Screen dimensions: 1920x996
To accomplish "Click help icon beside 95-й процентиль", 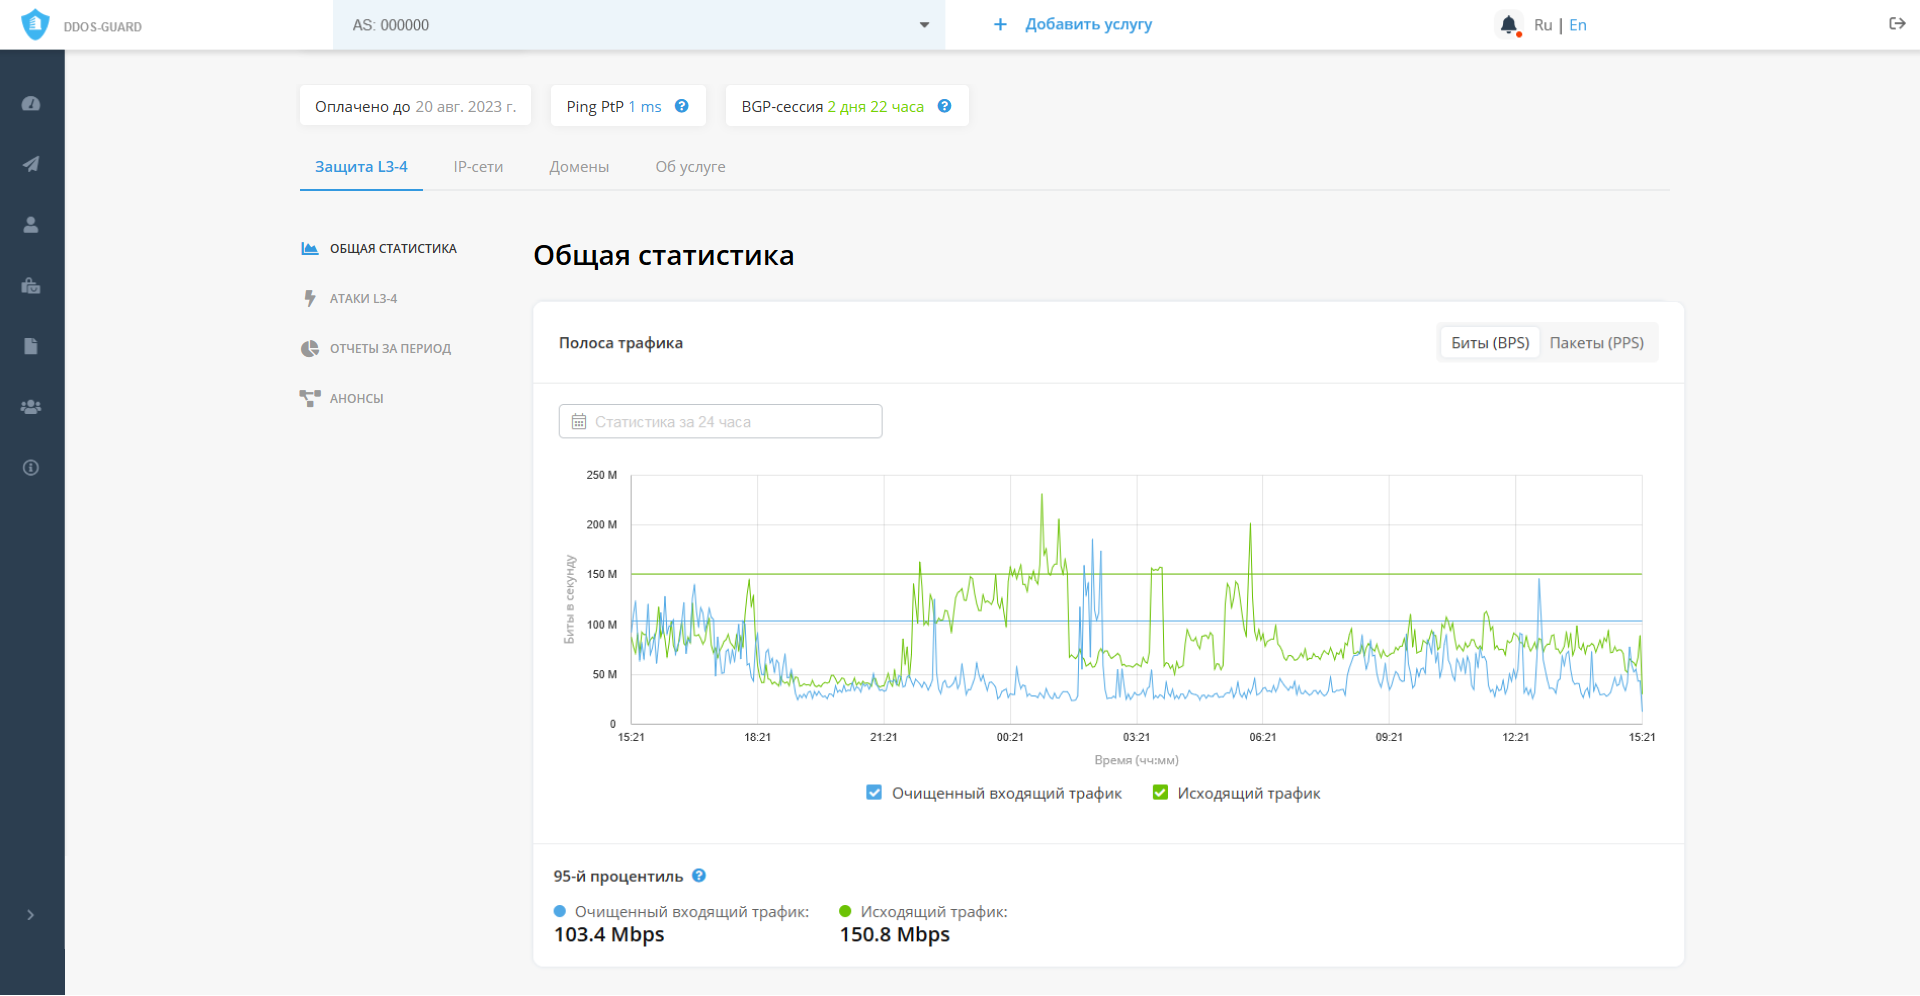I will coord(699,876).
